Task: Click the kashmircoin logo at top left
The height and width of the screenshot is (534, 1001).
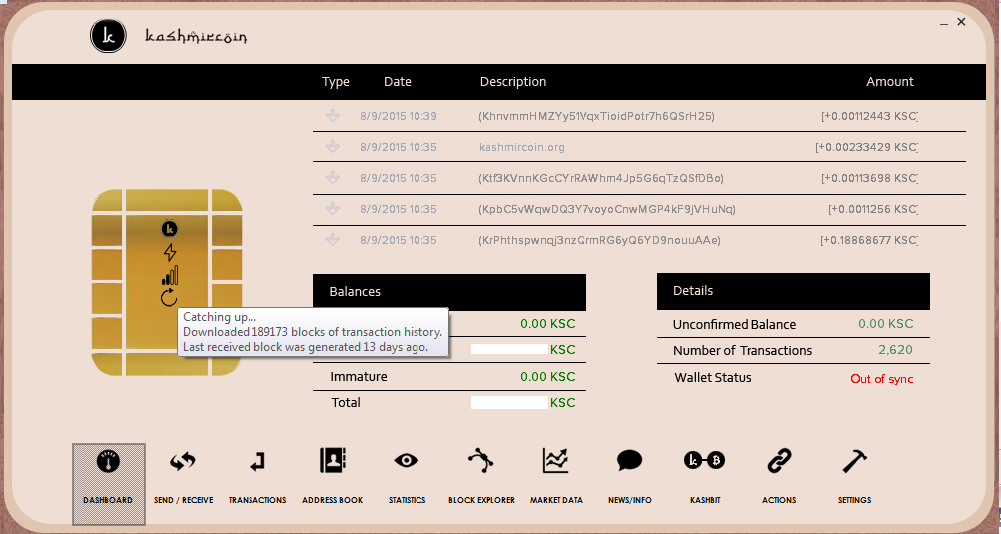Action: point(109,36)
